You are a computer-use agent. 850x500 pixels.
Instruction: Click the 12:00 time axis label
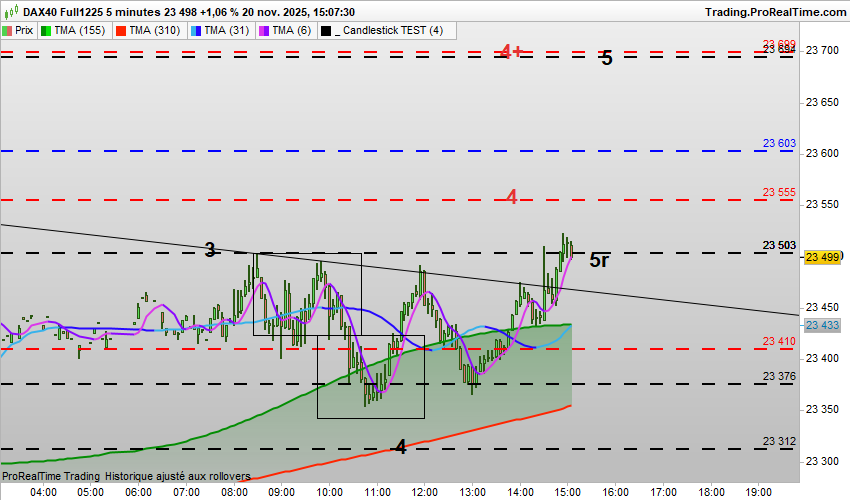pyautogui.click(x=424, y=492)
